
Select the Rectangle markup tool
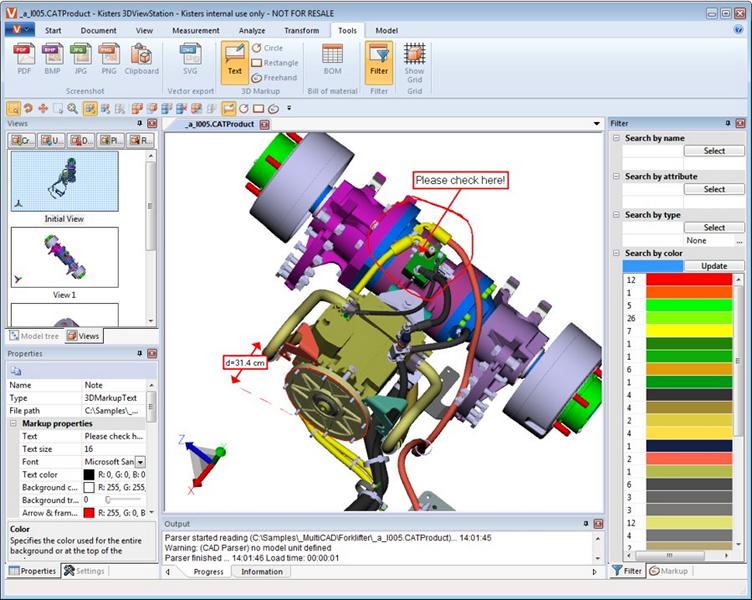coord(275,63)
